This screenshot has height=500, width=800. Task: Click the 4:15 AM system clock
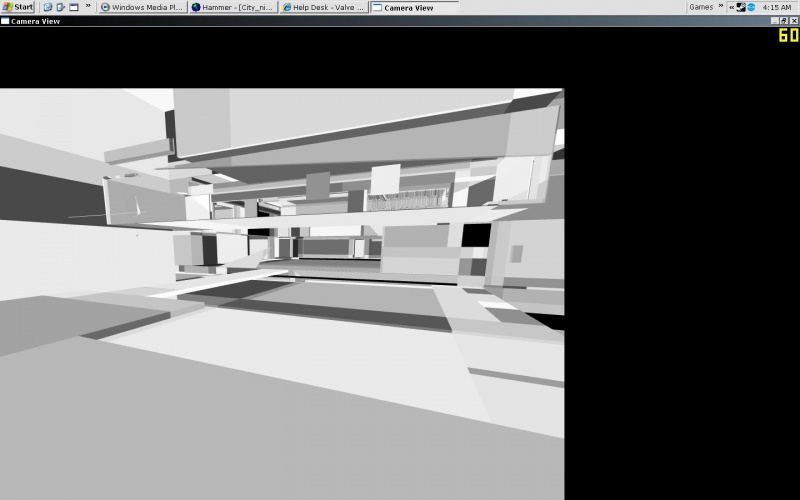(777, 7)
